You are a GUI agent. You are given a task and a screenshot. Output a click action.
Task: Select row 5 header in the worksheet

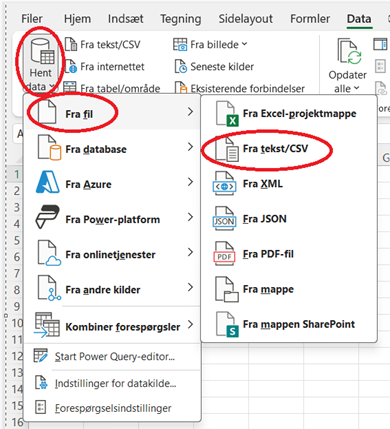[x=17, y=240]
